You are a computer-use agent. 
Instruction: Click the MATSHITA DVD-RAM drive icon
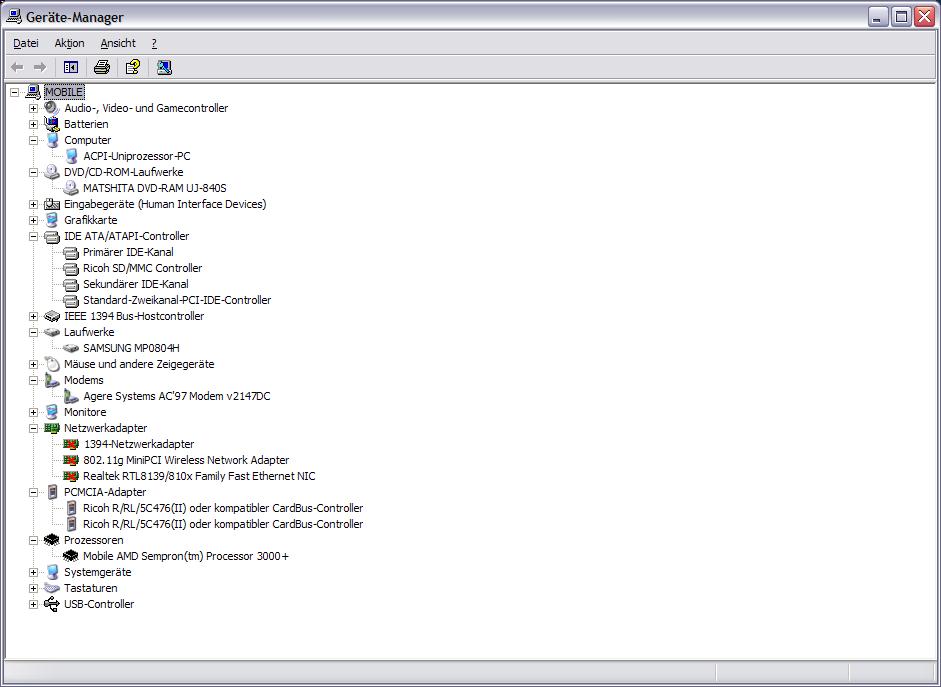[71, 188]
